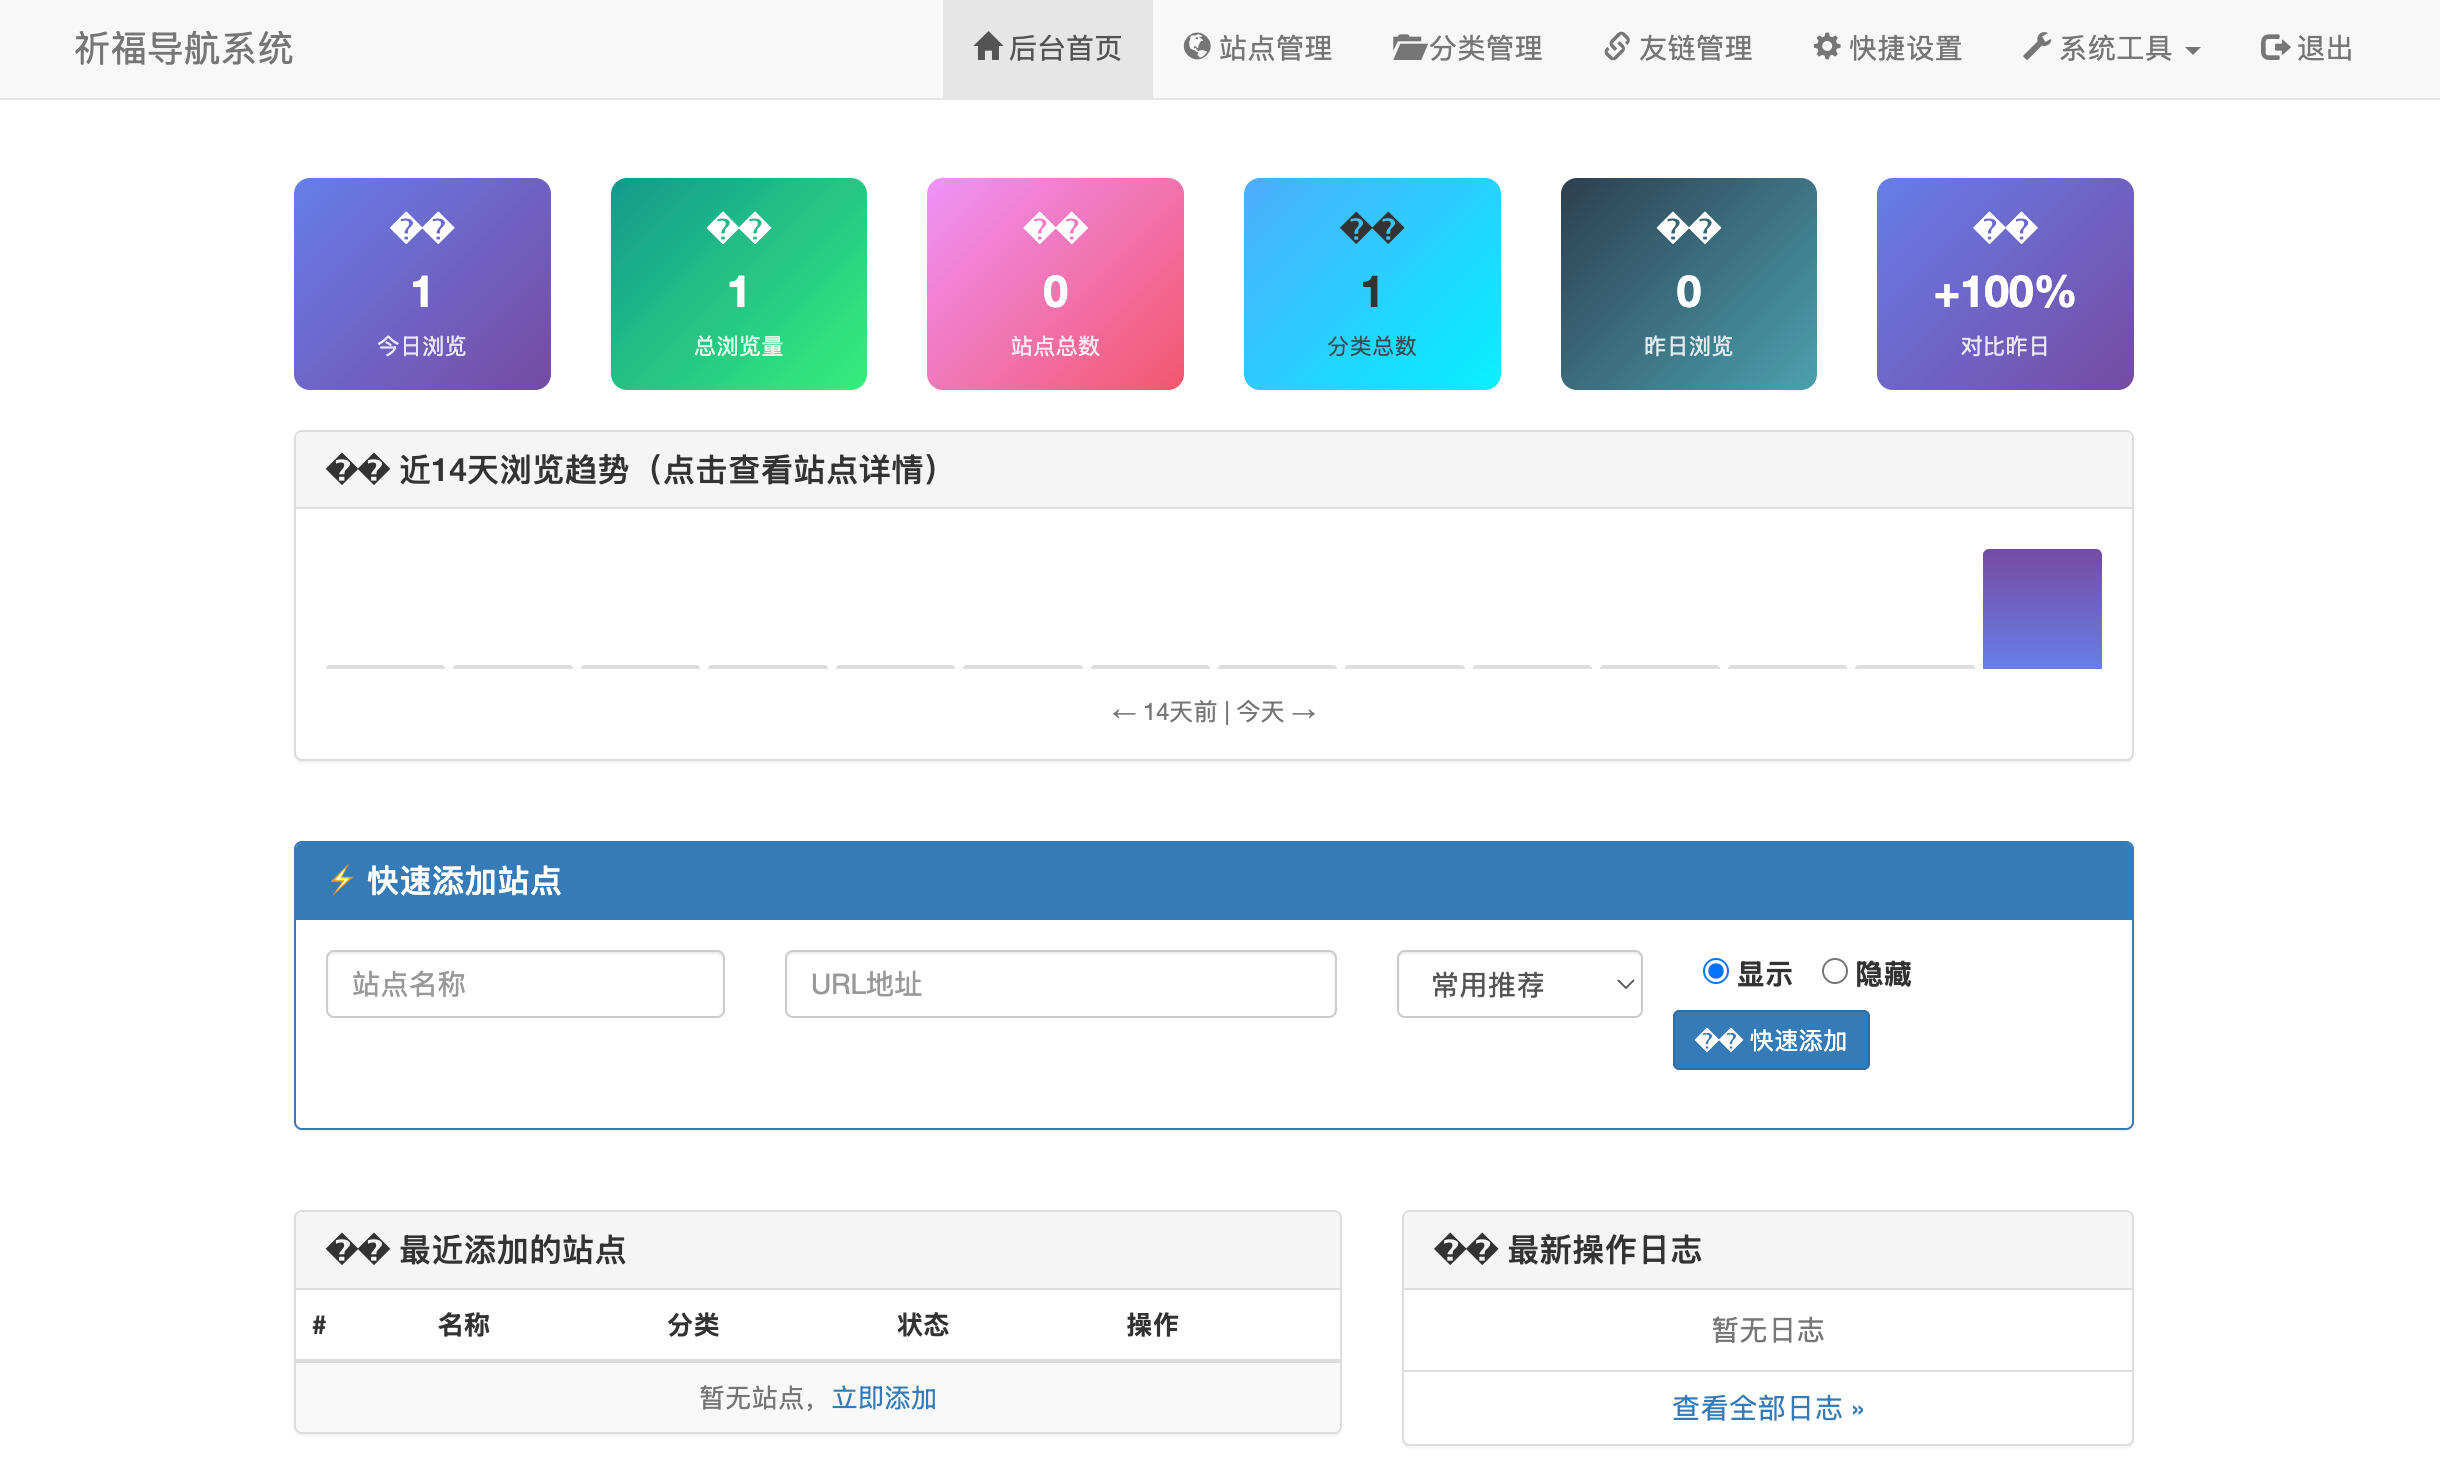This screenshot has height=1482, width=2440.
Task: Click the 站点总数 pink stat card
Action: [1055, 284]
